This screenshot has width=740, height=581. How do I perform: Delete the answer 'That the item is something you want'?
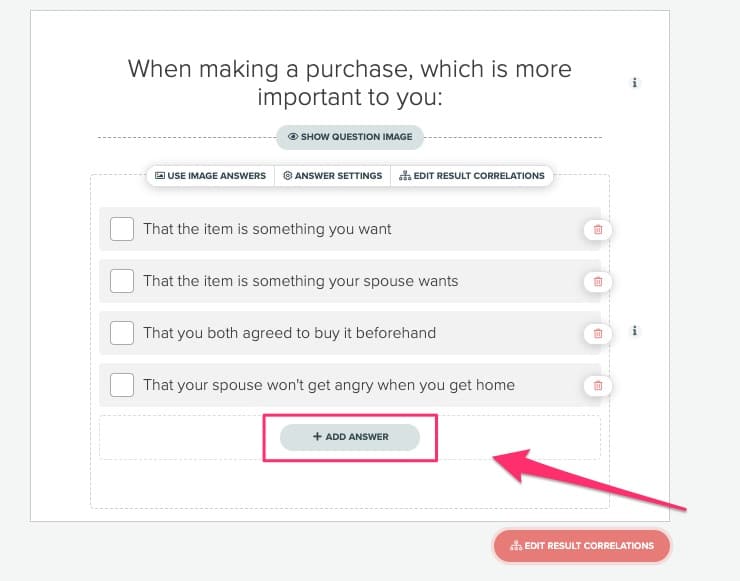coord(598,230)
